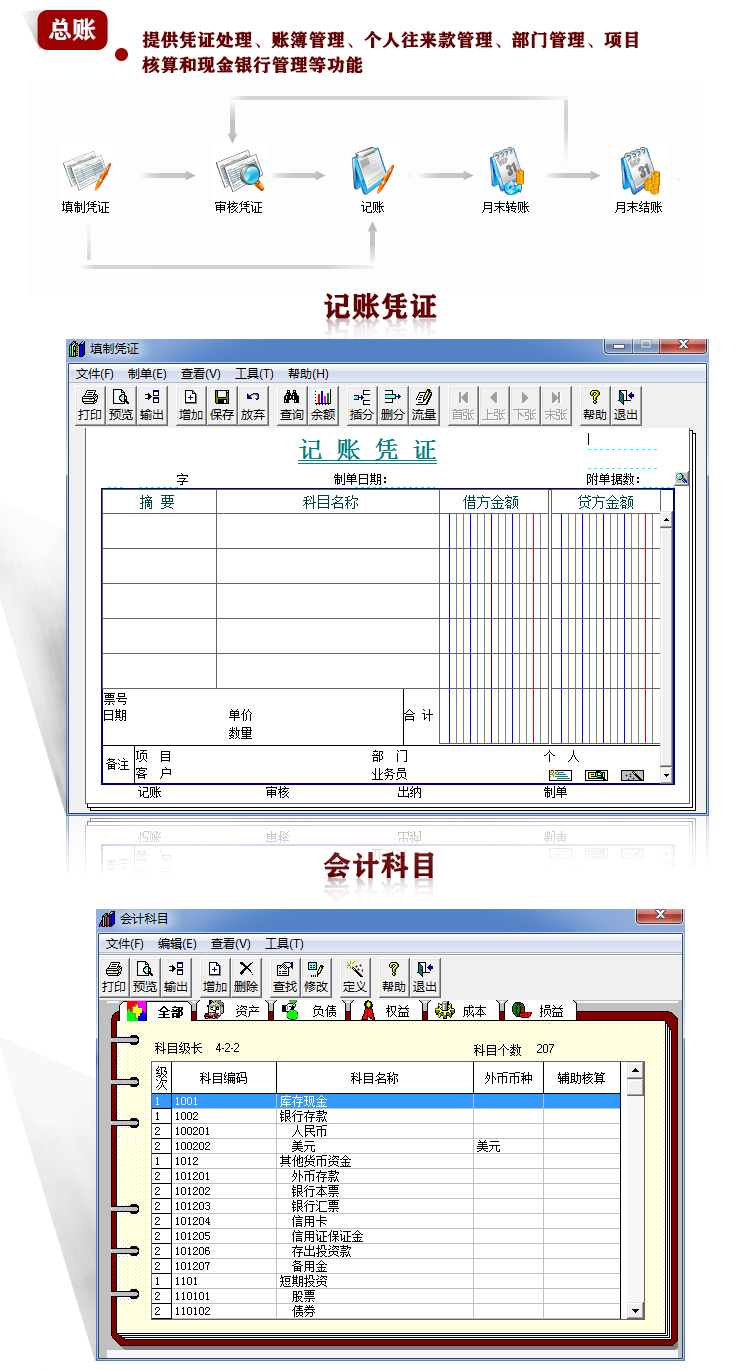
Task: Click 预览 preview icon in 填制凭证 window
Action: (120, 405)
